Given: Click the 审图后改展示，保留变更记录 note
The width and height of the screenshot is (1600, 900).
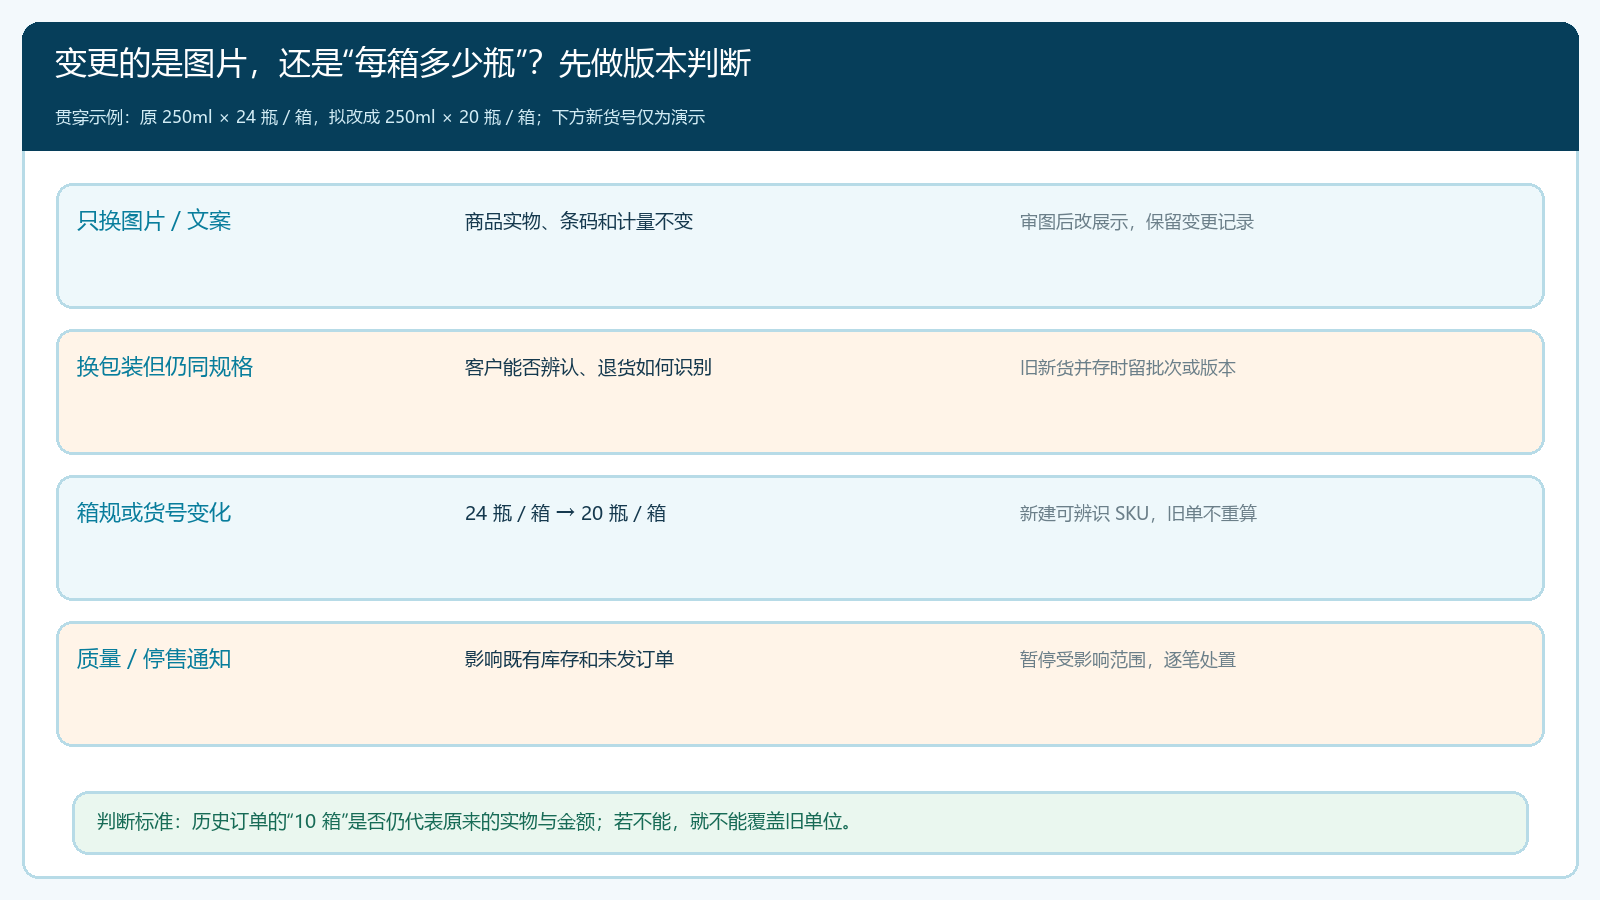Looking at the screenshot, I should (1137, 222).
